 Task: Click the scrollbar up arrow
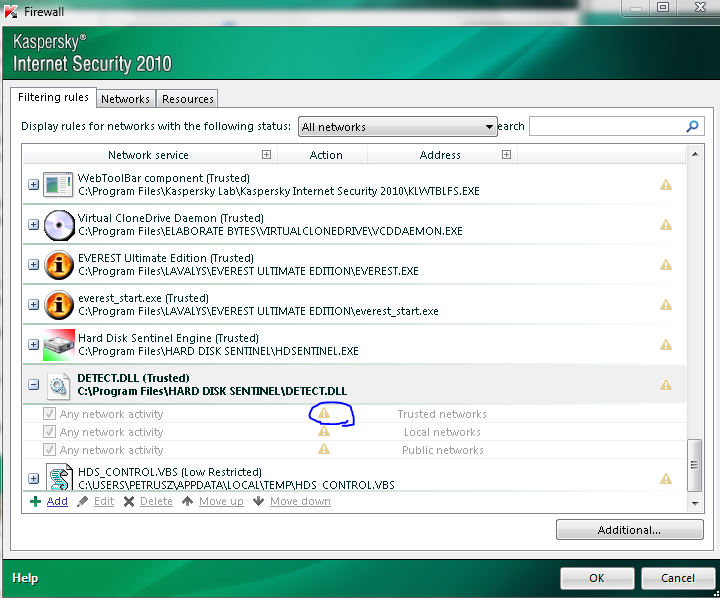coord(695,154)
